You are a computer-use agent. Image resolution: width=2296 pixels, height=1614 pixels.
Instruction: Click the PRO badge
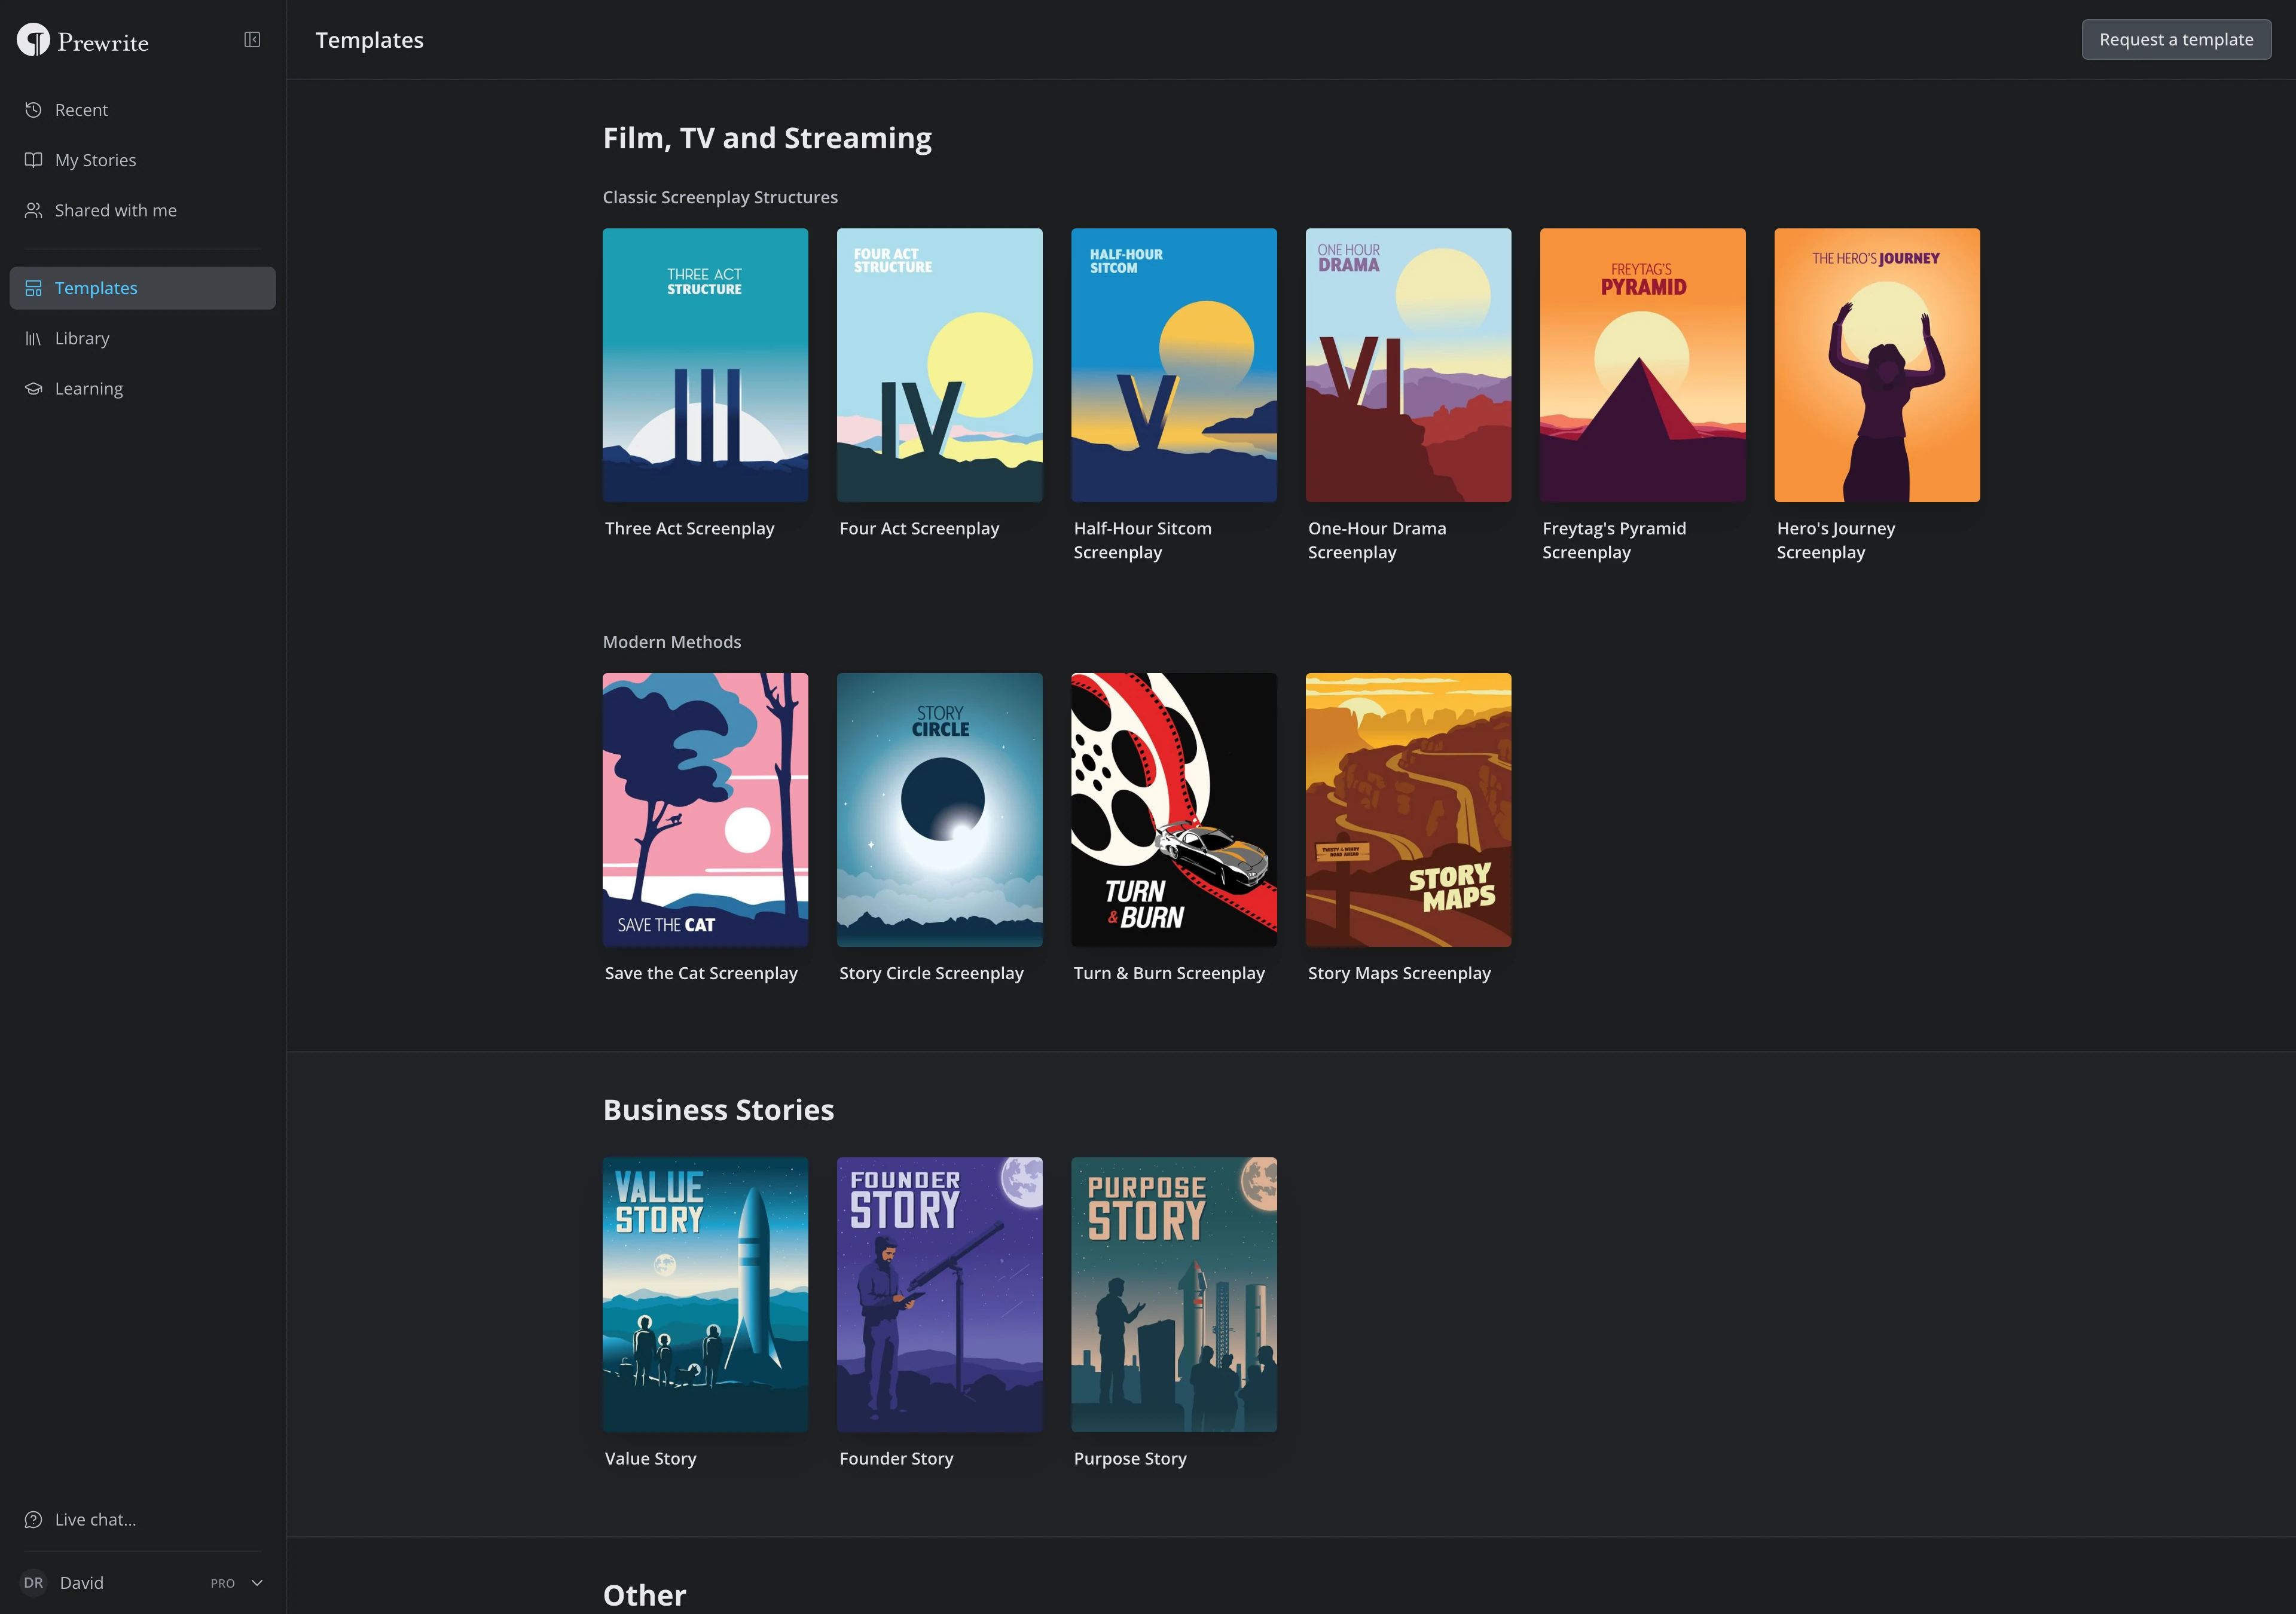(x=223, y=1583)
